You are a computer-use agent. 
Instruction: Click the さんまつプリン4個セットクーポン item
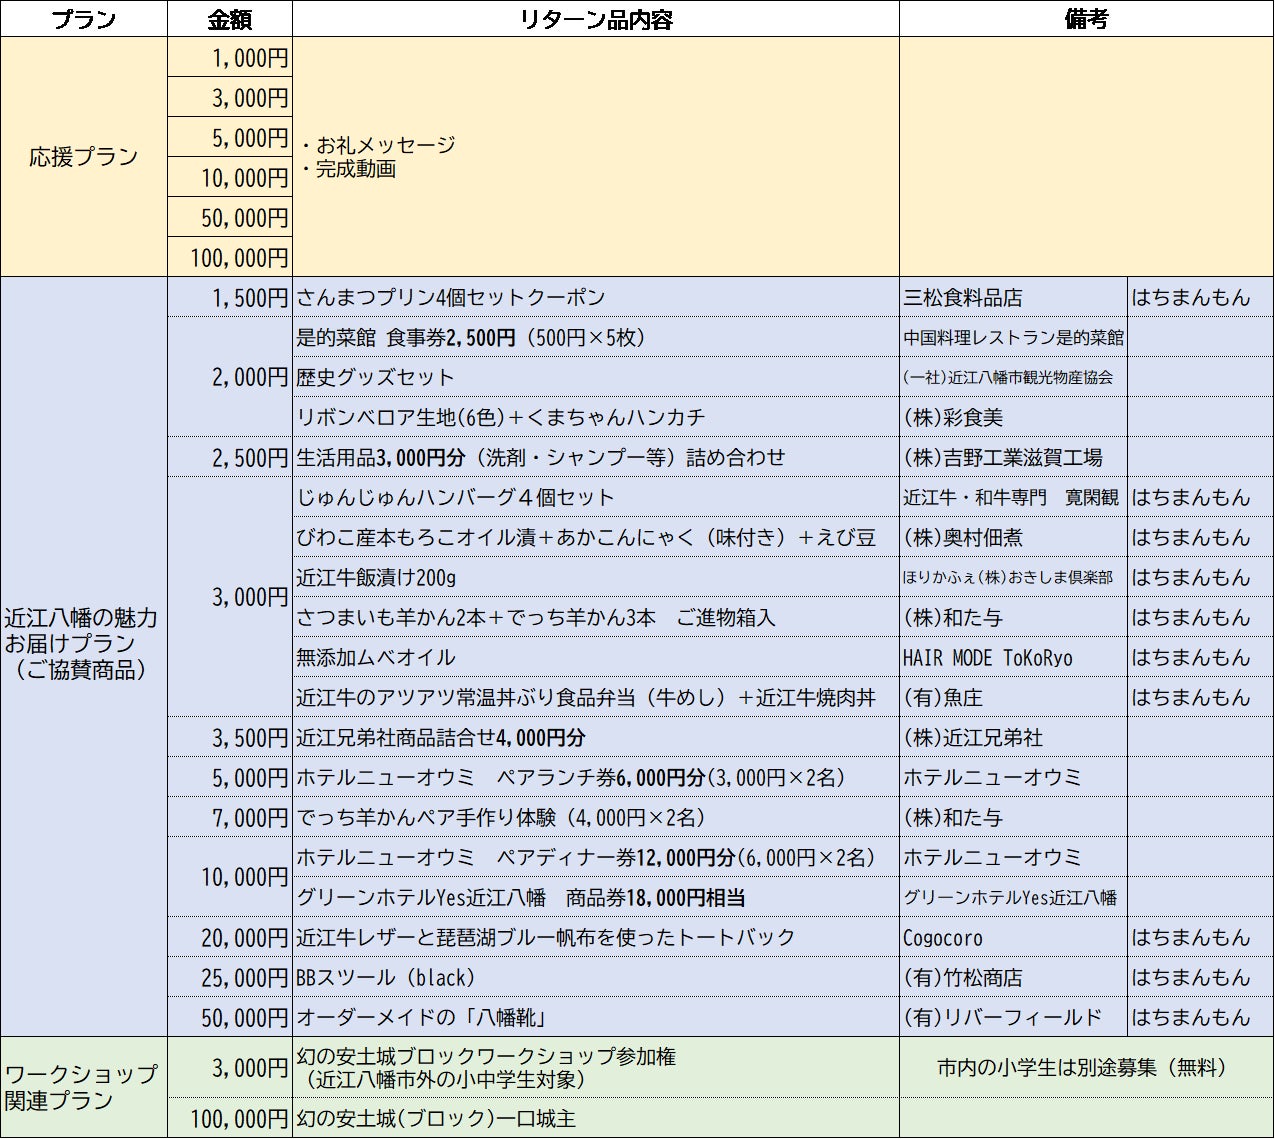pos(451,298)
